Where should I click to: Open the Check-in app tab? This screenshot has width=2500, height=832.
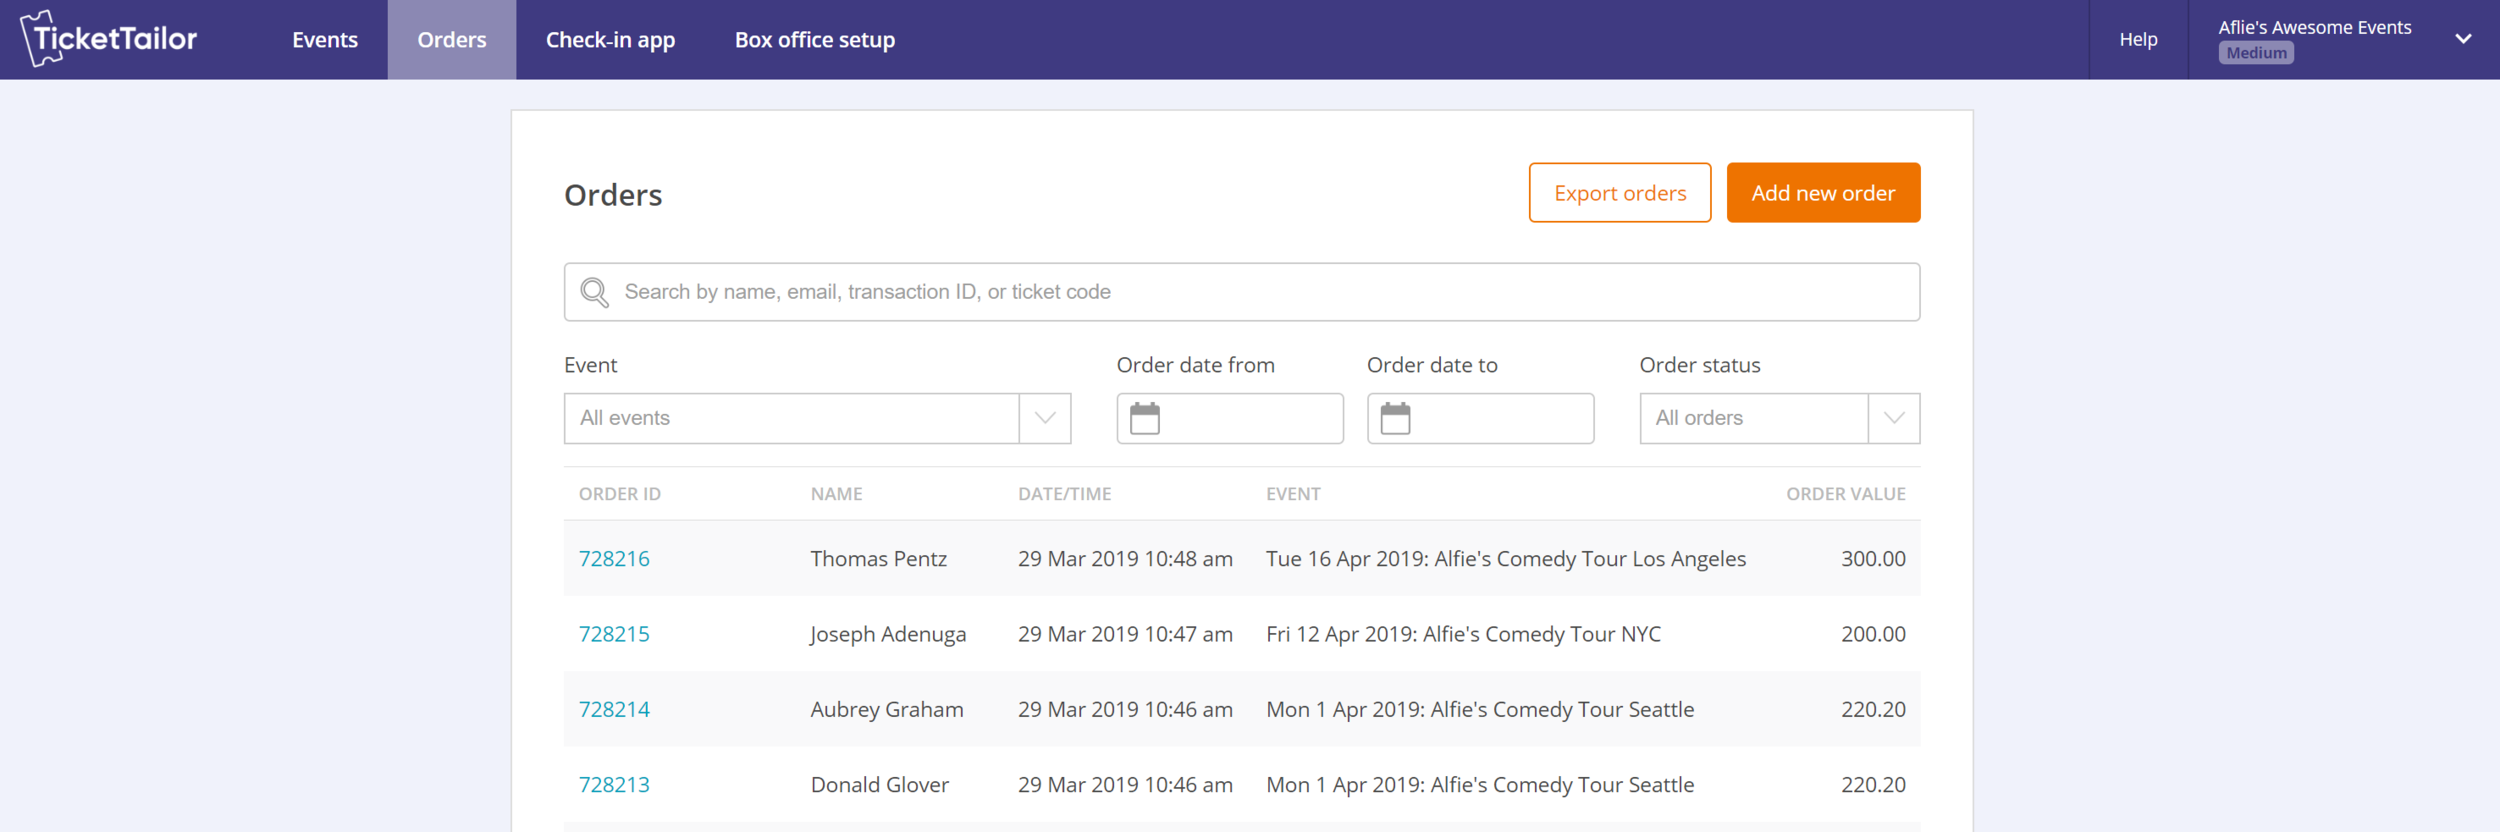[x=610, y=40]
